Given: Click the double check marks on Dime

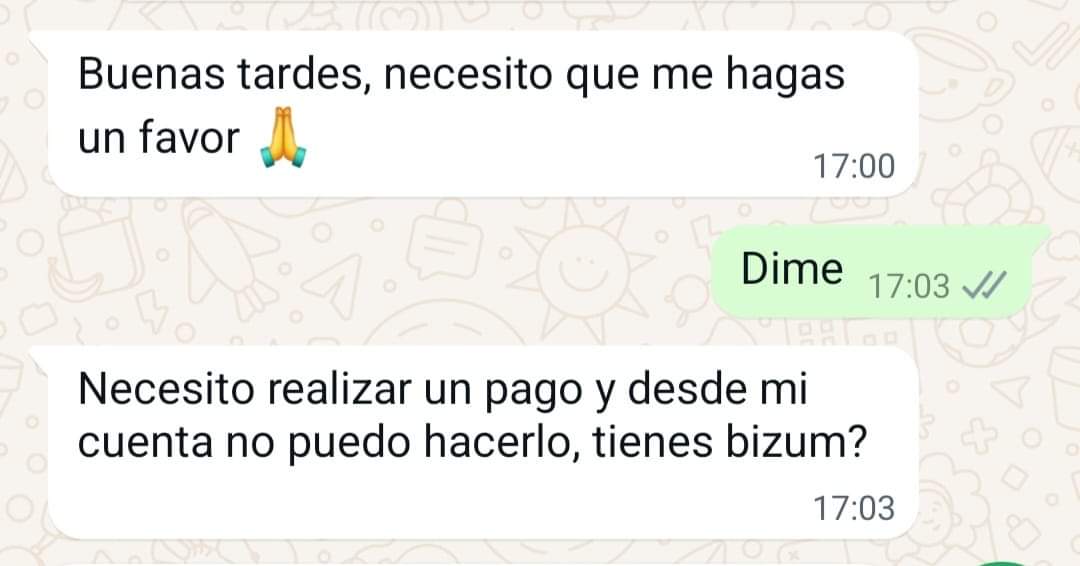Looking at the screenshot, I should 984,285.
